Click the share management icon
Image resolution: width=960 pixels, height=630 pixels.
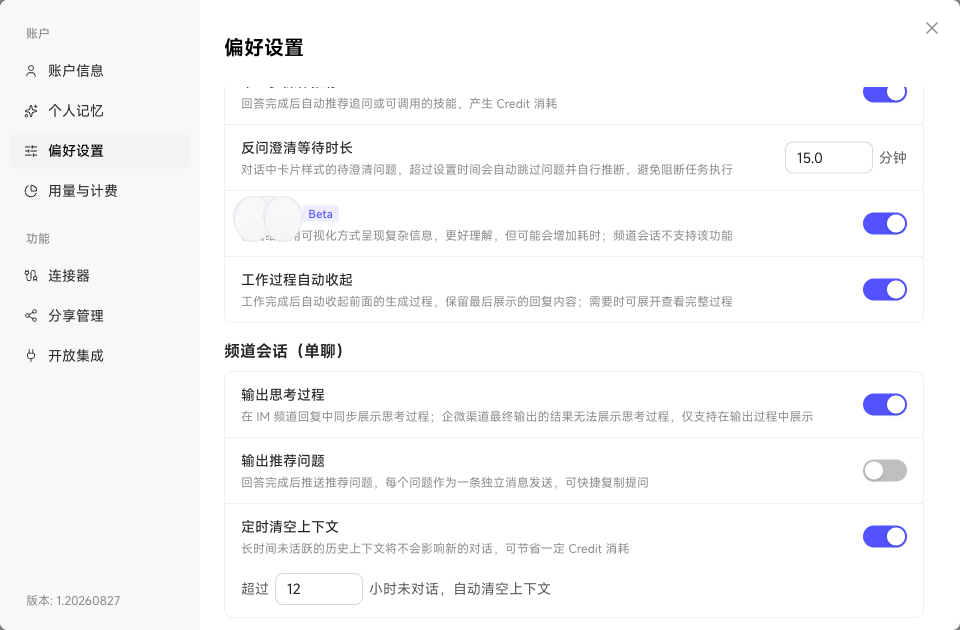[31, 316]
